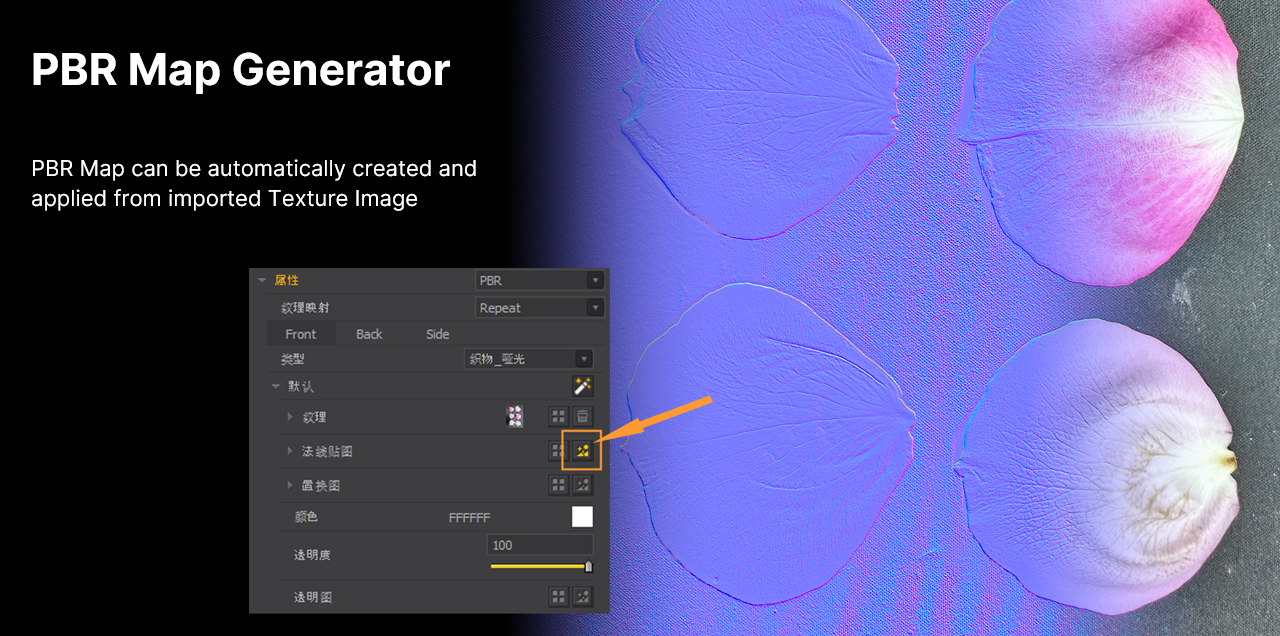Delete the texture using the trash icon
Screen dimensions: 1280x636
coord(581,416)
